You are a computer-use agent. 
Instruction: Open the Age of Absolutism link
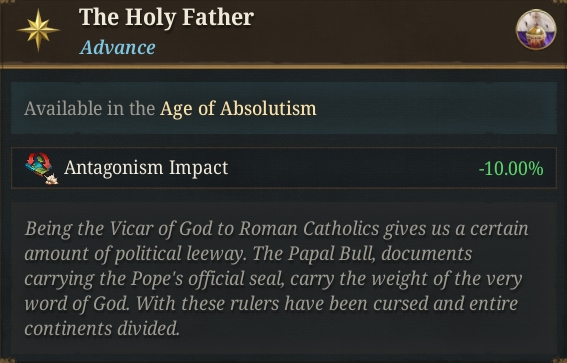click(x=238, y=108)
